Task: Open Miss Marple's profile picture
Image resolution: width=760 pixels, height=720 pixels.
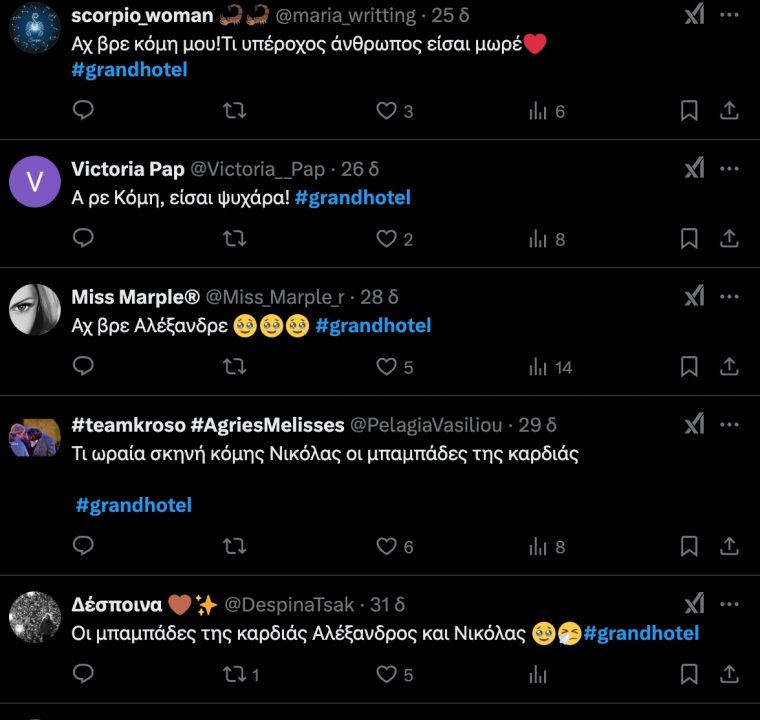Action: tap(35, 310)
